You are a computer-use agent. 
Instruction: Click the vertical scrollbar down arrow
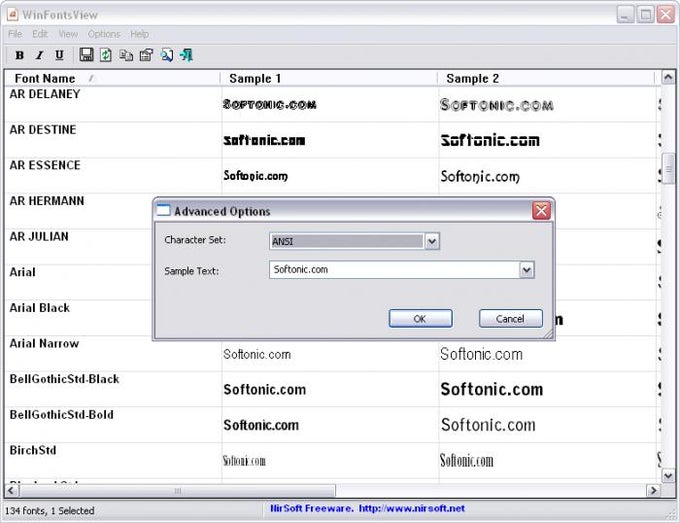point(668,476)
